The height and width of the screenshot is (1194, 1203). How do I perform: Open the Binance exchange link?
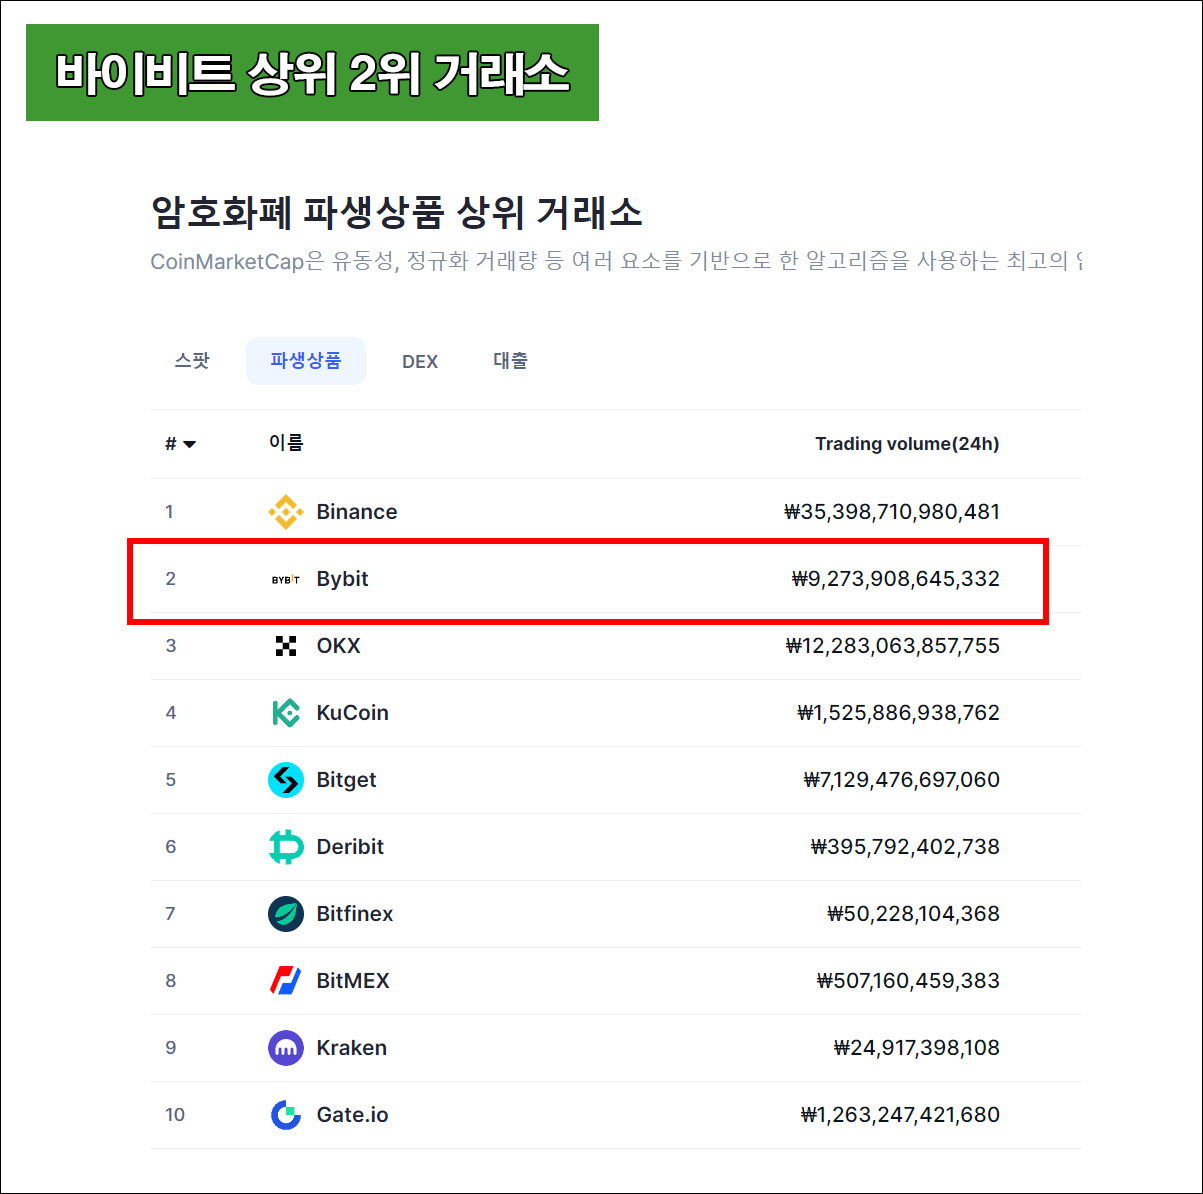click(357, 512)
